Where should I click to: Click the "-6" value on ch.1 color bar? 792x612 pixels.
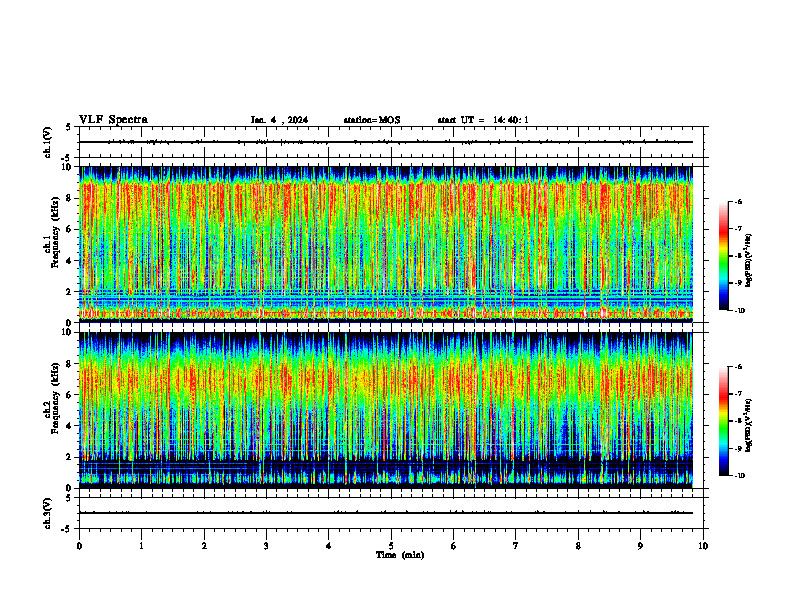[738, 201]
